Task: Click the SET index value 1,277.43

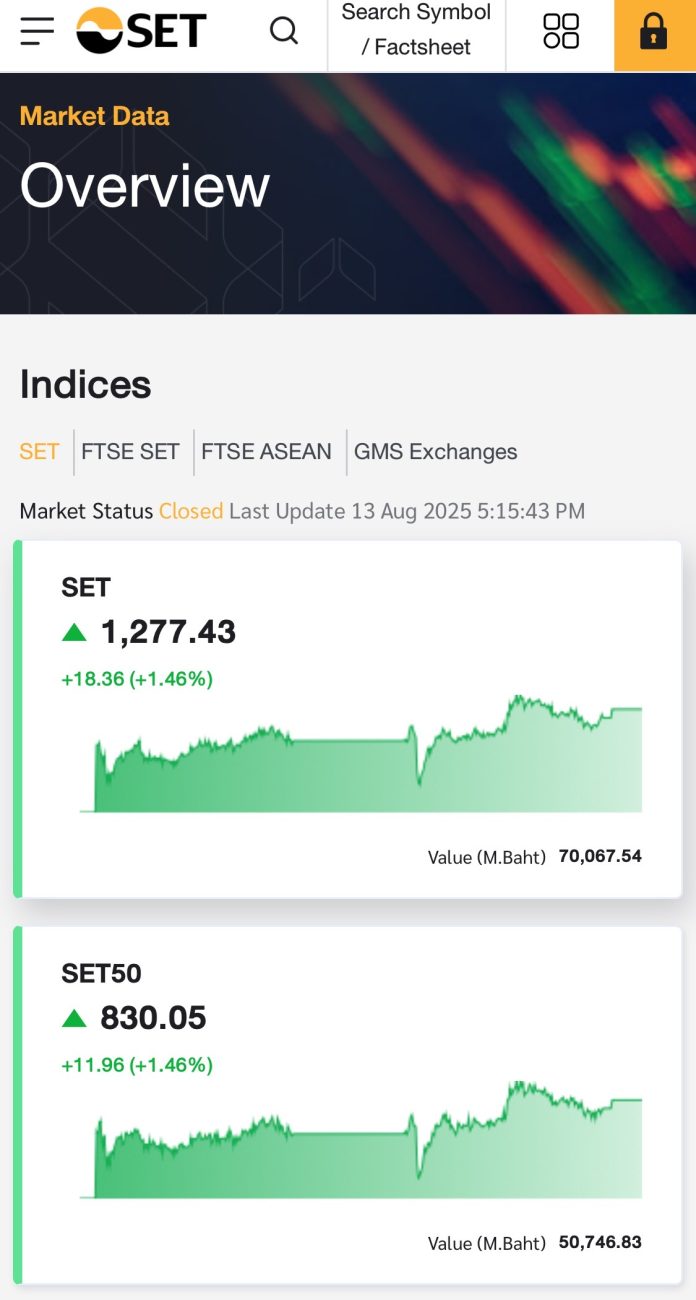Action: 168,632
